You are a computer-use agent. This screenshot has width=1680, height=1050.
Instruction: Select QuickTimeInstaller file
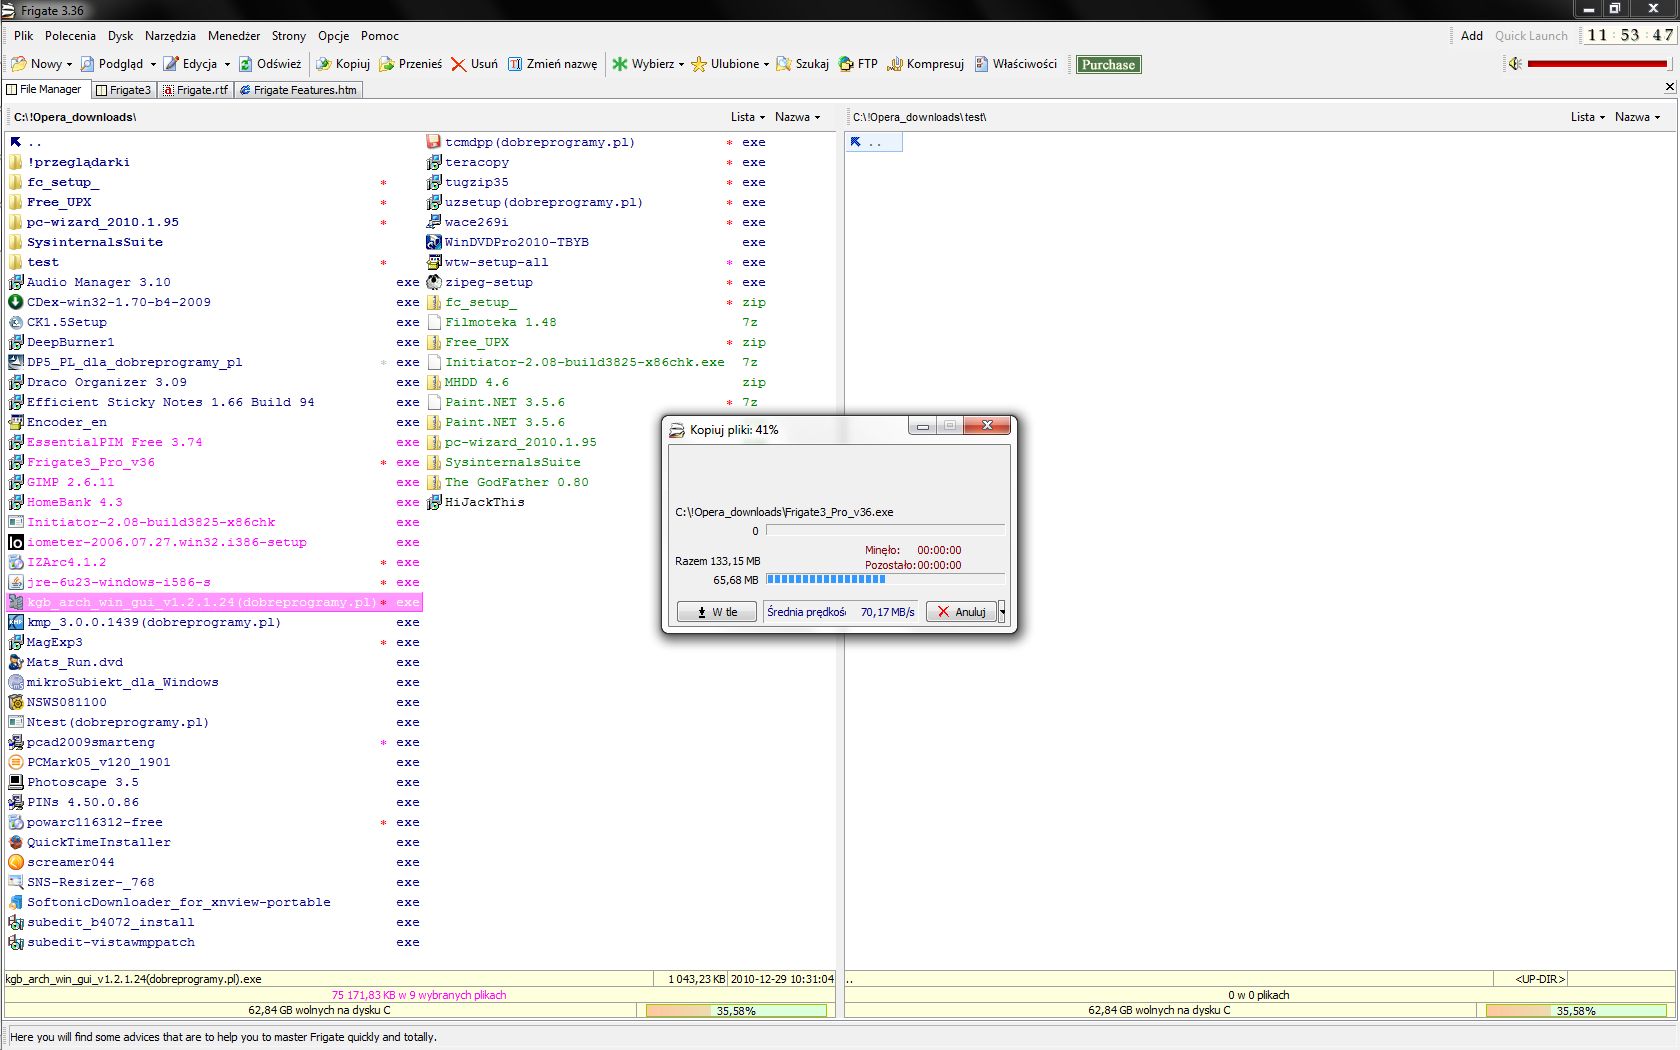(89, 842)
